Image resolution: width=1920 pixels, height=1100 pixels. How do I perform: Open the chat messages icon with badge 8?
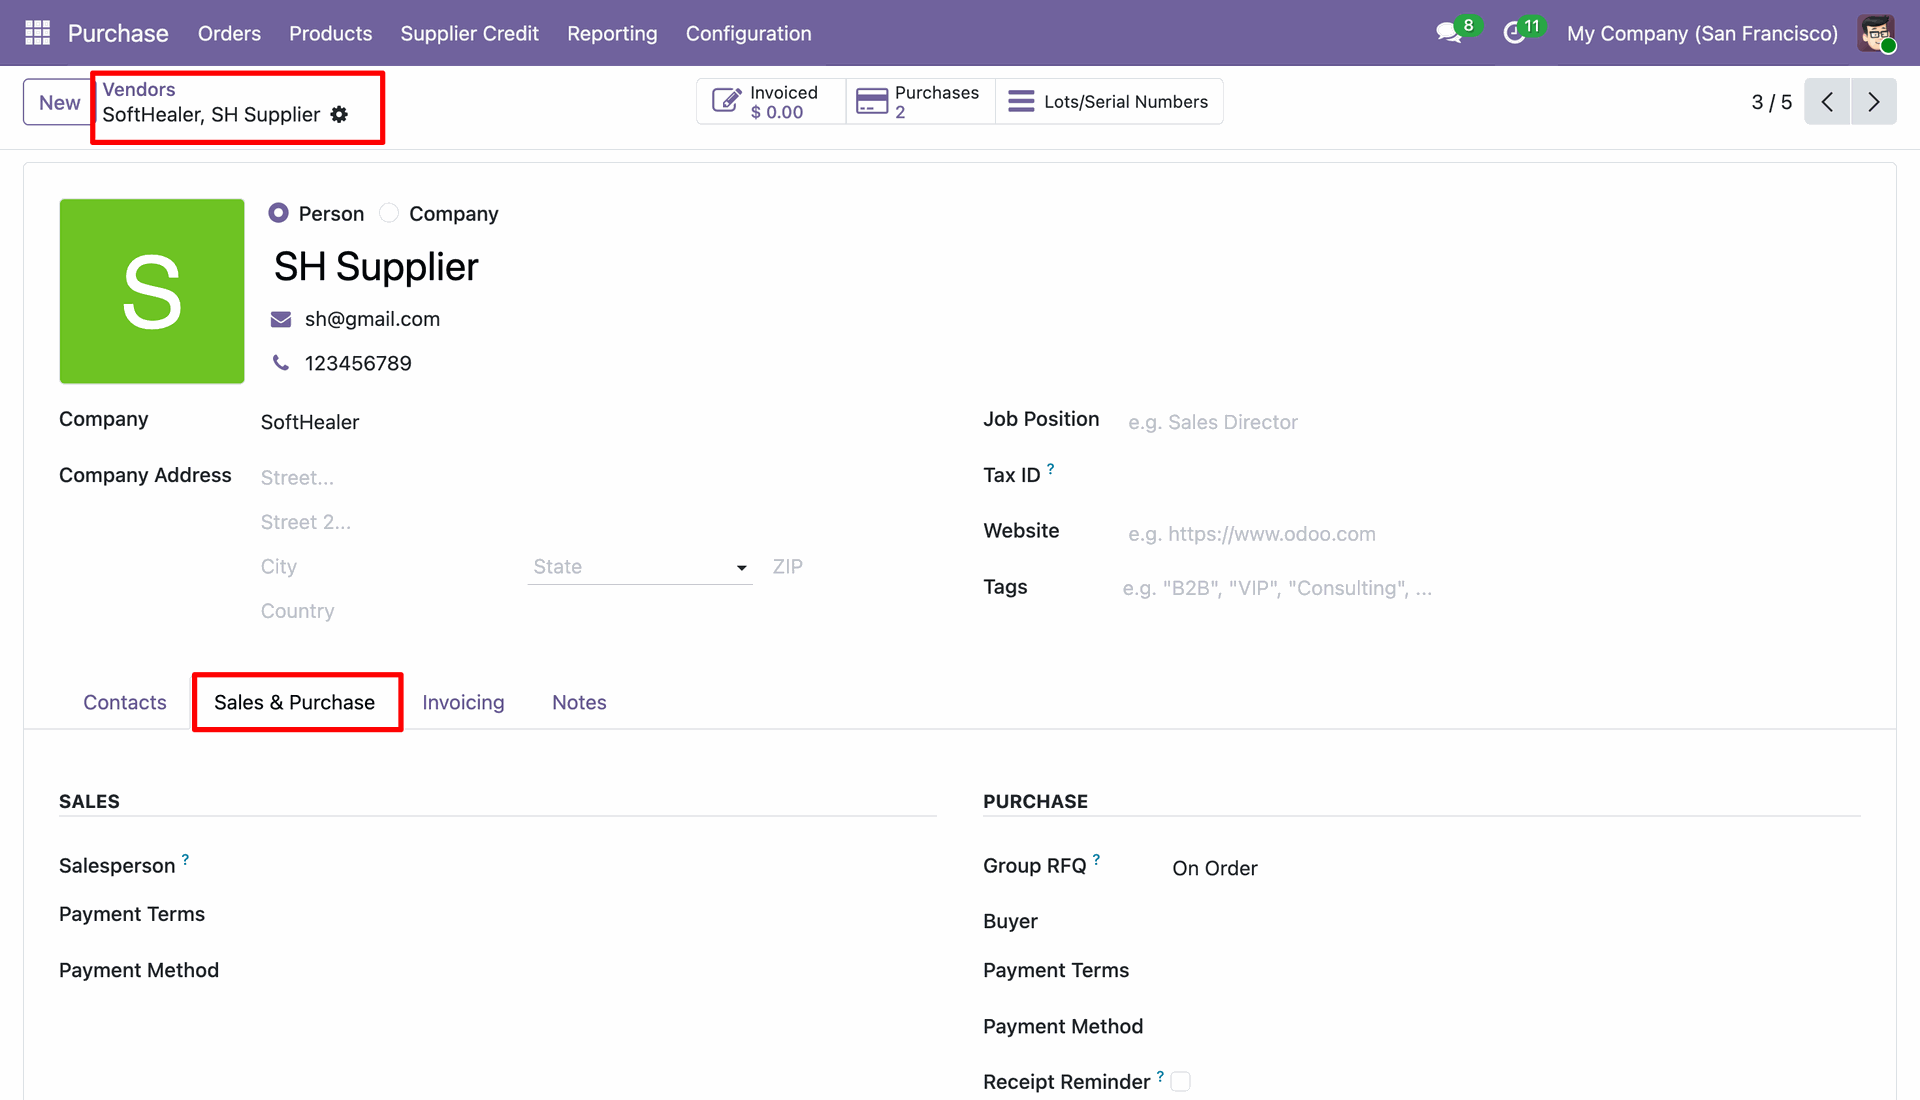coord(1449,33)
